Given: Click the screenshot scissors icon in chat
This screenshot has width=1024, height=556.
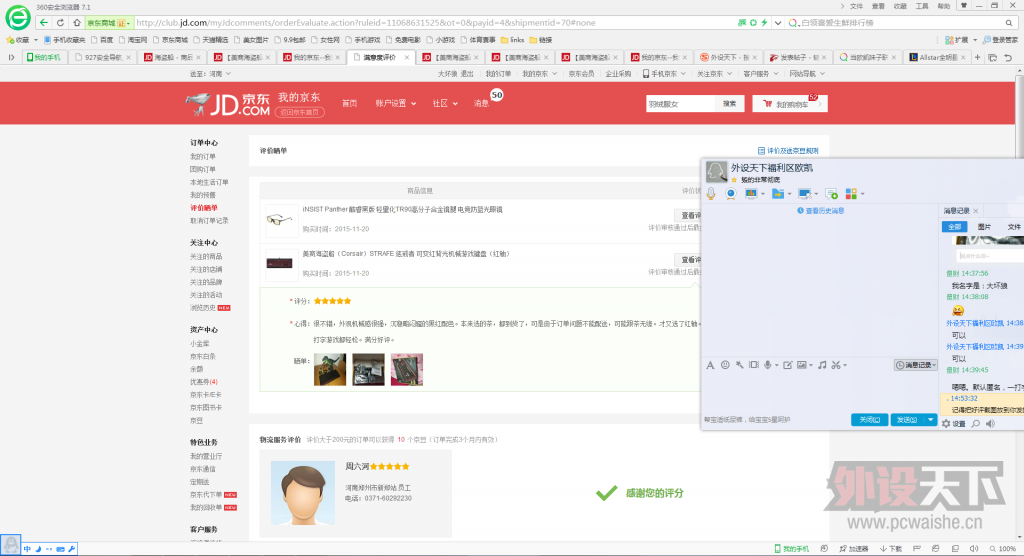Looking at the screenshot, I should (x=836, y=365).
